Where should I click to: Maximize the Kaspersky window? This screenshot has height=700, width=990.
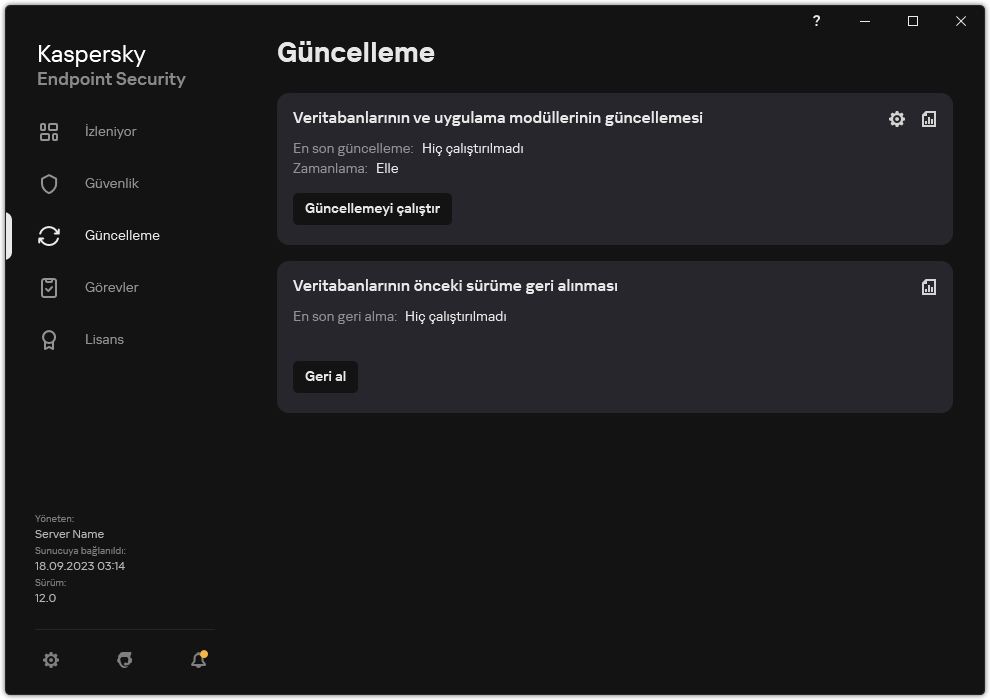[x=913, y=21]
